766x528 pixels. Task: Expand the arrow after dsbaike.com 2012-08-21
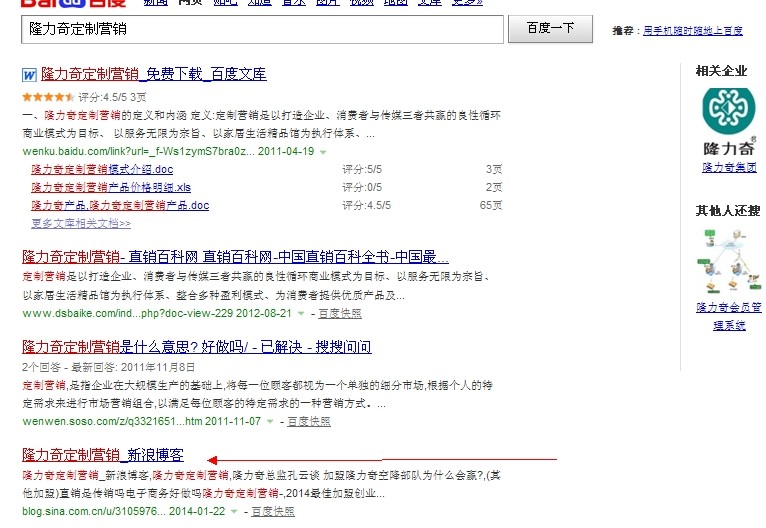click(x=301, y=314)
